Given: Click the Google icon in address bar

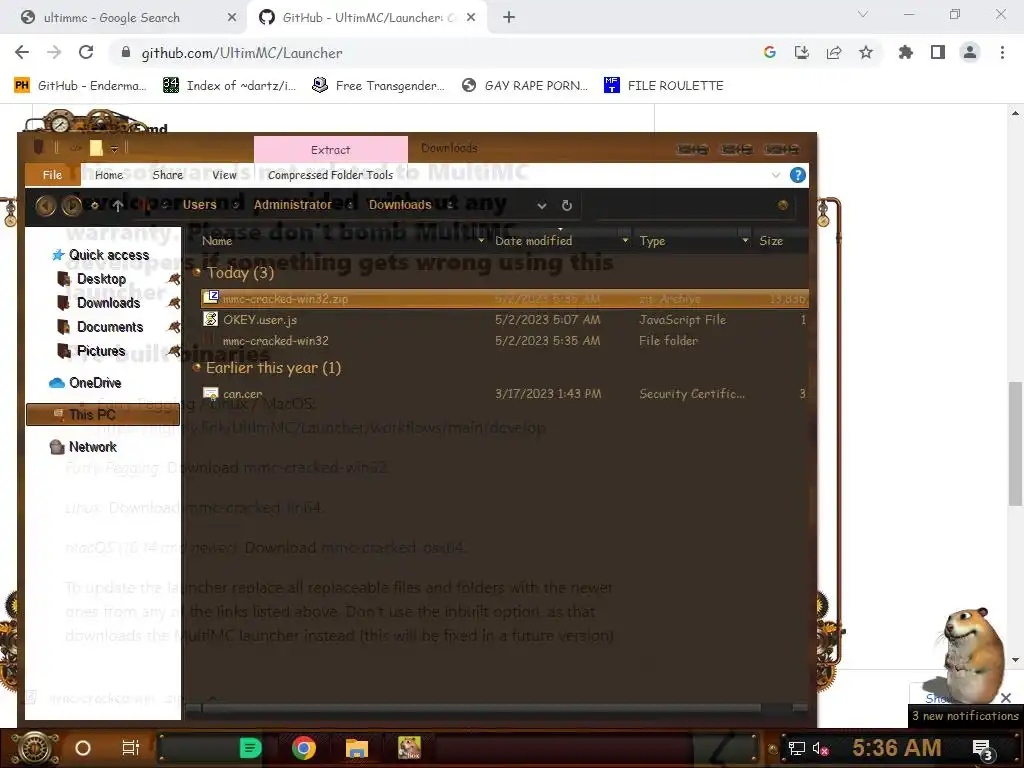Looking at the screenshot, I should click(x=770, y=52).
